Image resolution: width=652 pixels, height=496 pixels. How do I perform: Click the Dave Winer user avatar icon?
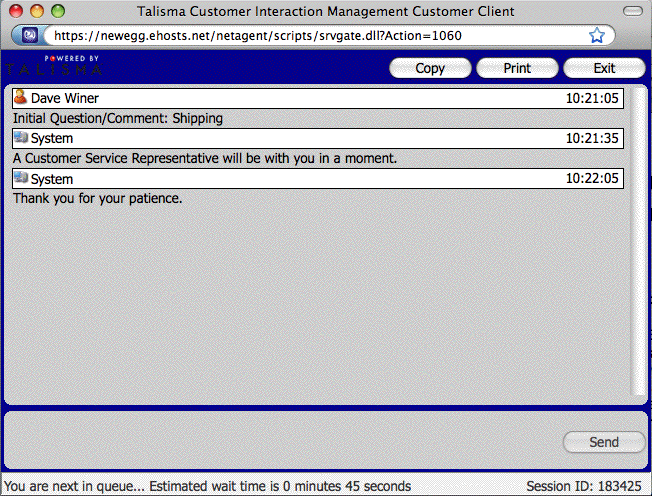[x=20, y=98]
